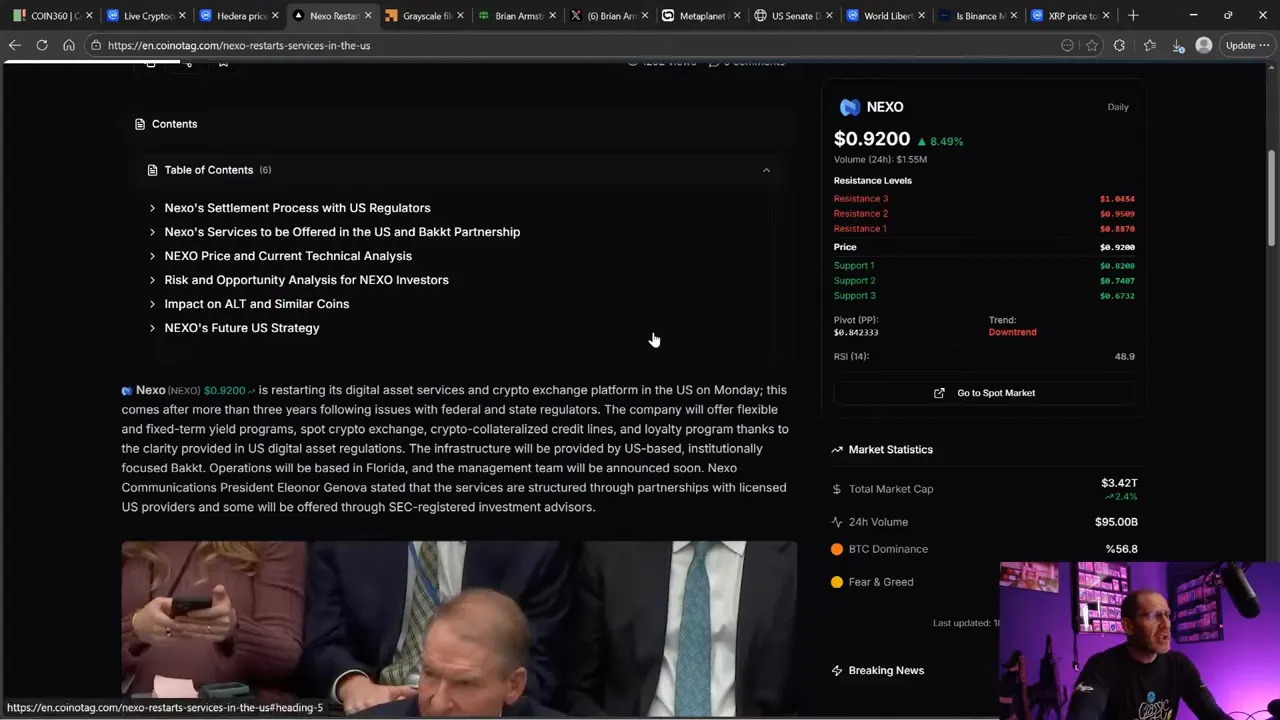
Task: Click the waveform icon beside 24h Volume
Action: 837,521
